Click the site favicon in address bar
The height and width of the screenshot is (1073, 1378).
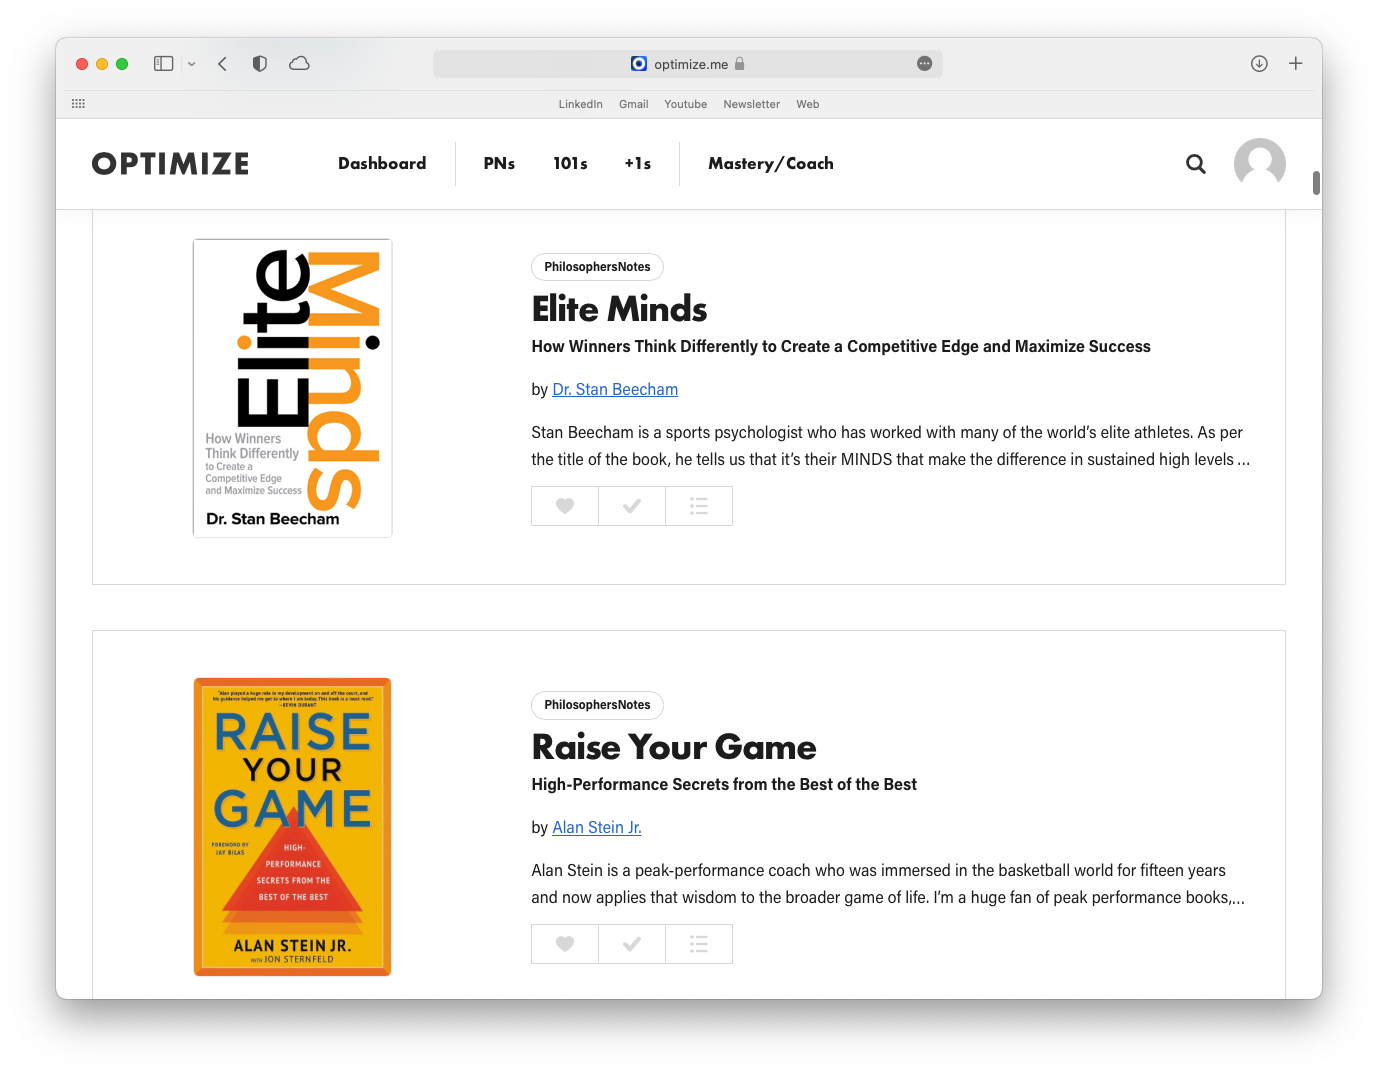639,64
